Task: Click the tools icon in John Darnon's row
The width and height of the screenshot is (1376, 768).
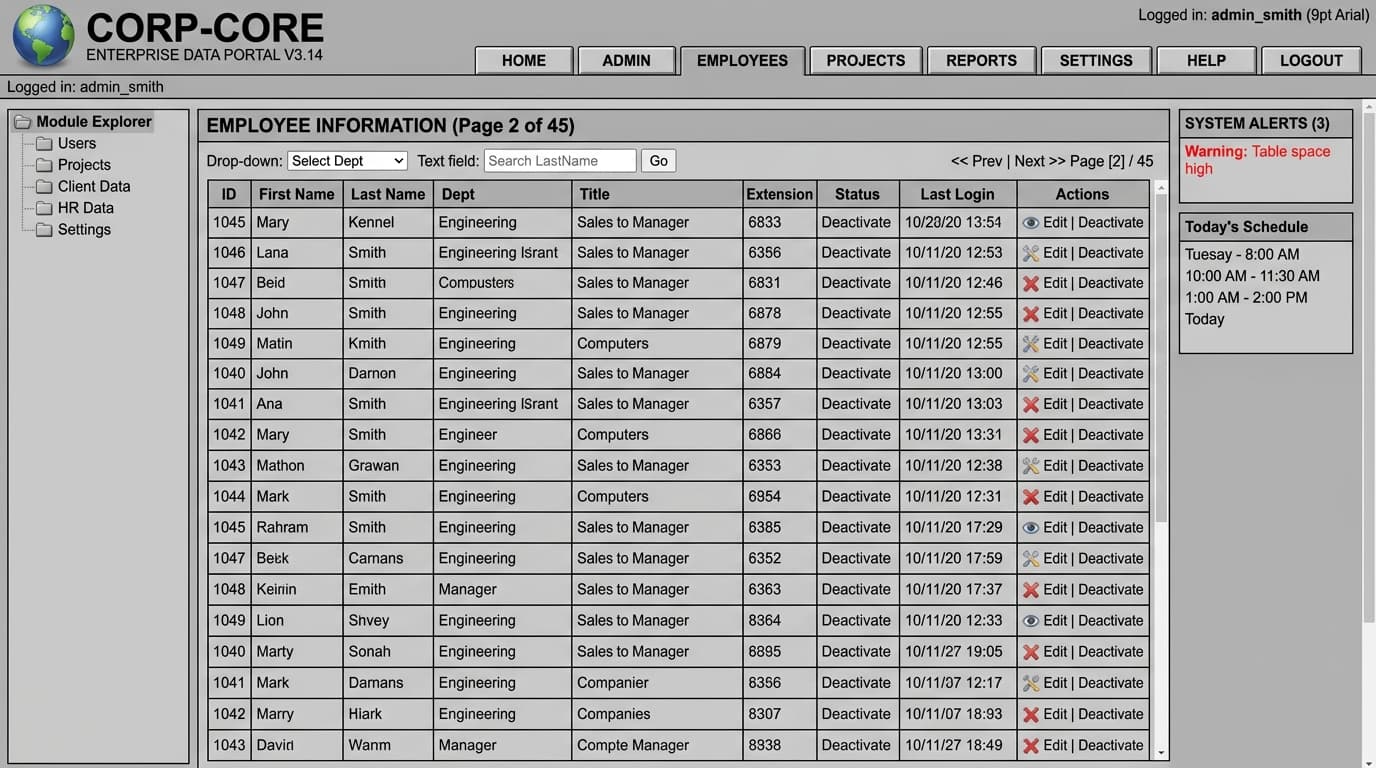Action: tap(1031, 373)
